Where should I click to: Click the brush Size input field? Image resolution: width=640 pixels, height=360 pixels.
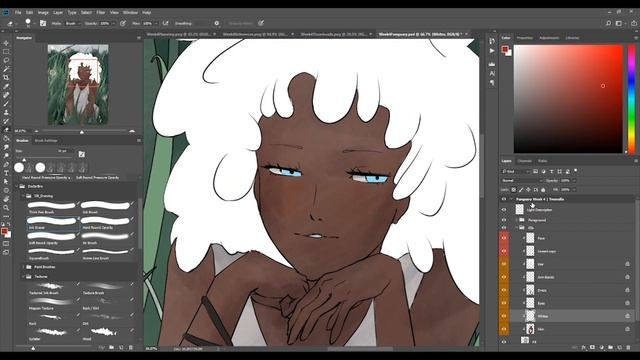[x=64, y=151]
